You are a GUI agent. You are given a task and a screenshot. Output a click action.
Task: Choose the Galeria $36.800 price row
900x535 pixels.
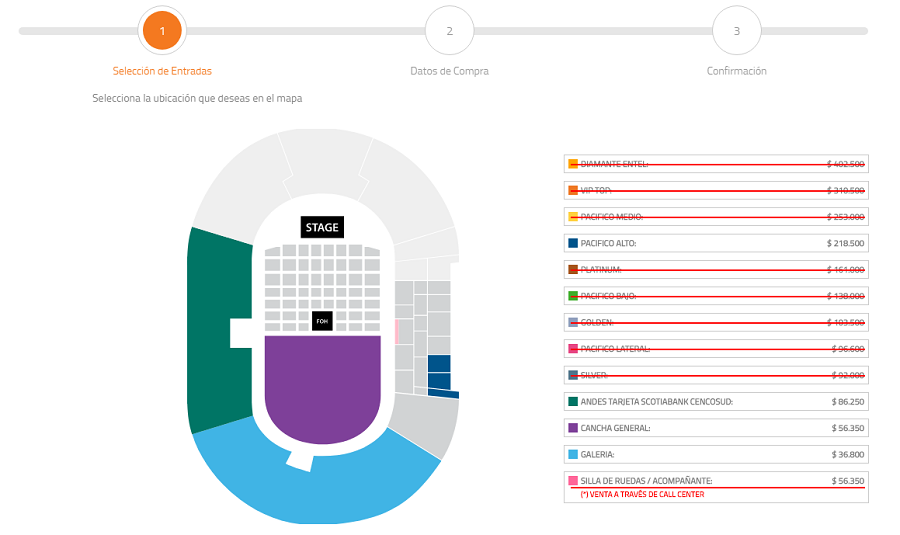pos(715,454)
